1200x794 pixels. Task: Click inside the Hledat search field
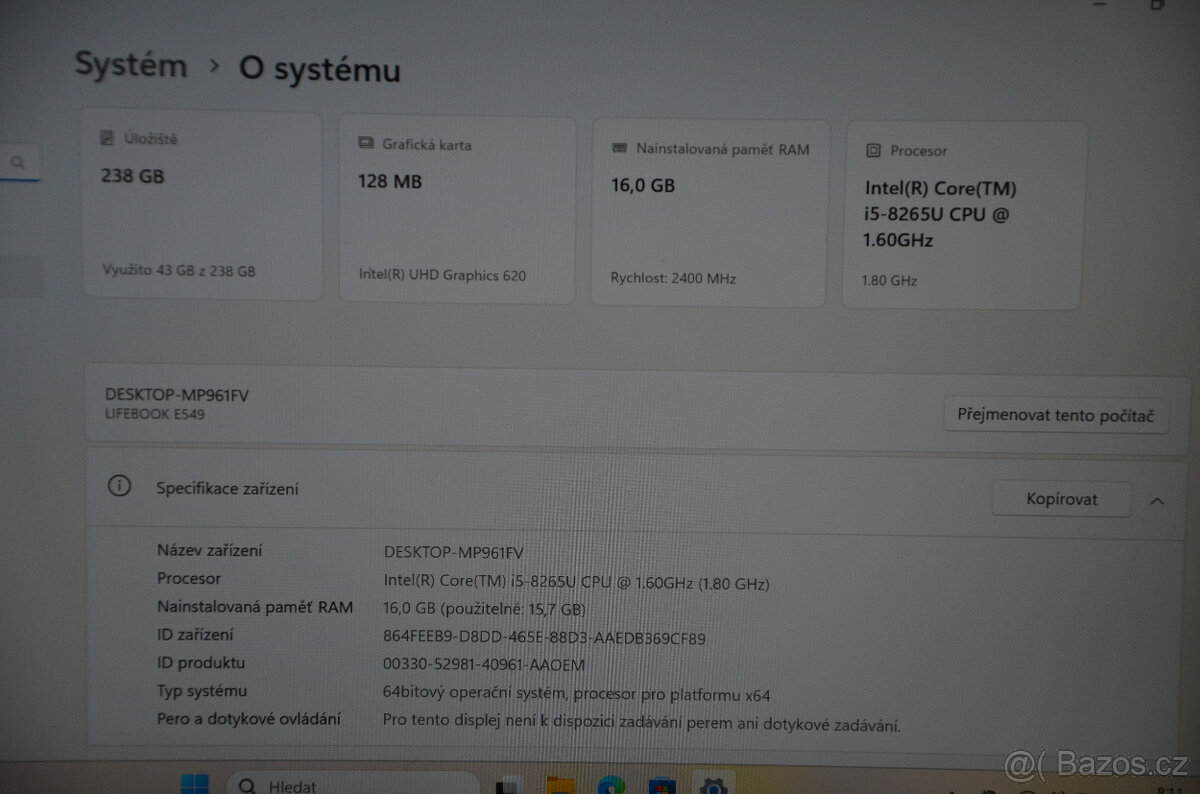tap(350, 786)
